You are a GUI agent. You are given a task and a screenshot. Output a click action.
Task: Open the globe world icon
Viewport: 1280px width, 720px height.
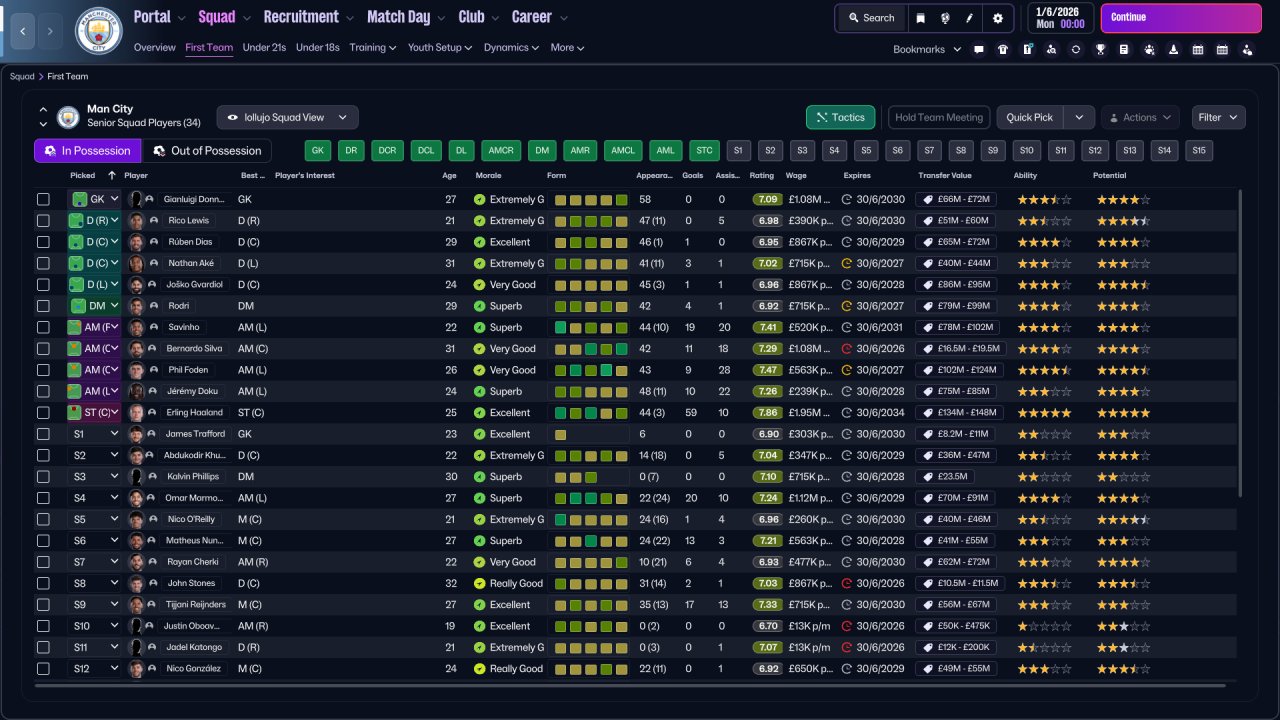[x=945, y=18]
